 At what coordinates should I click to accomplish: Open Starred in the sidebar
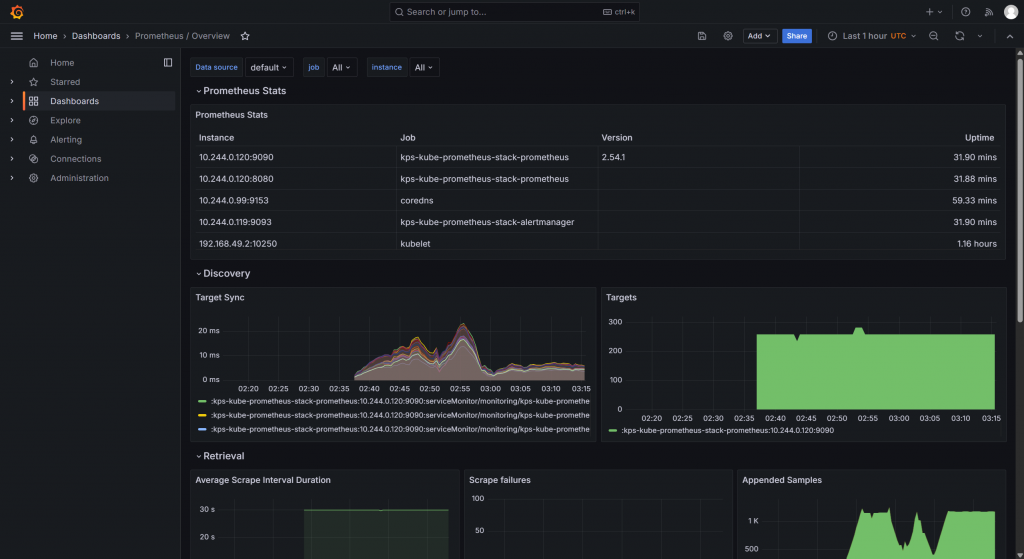point(65,82)
